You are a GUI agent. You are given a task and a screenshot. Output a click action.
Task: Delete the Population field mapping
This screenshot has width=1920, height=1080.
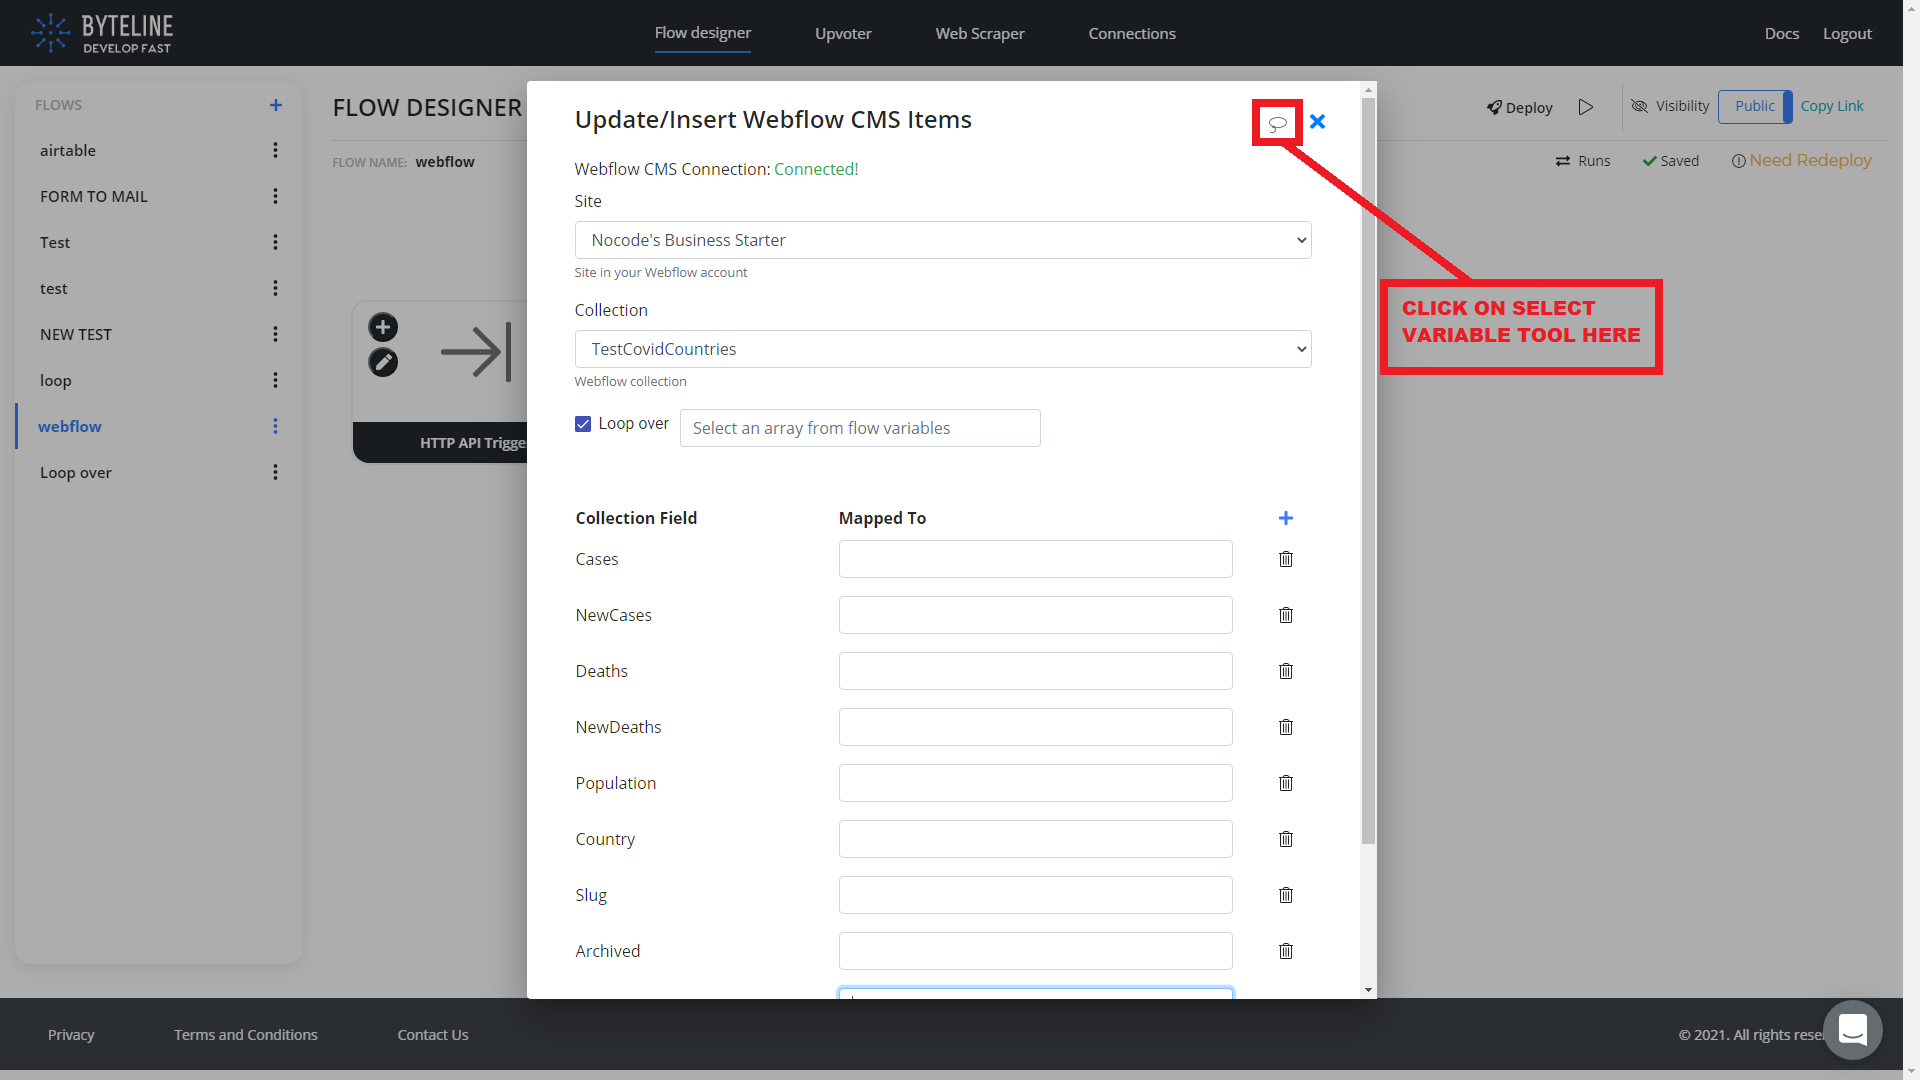1286,783
